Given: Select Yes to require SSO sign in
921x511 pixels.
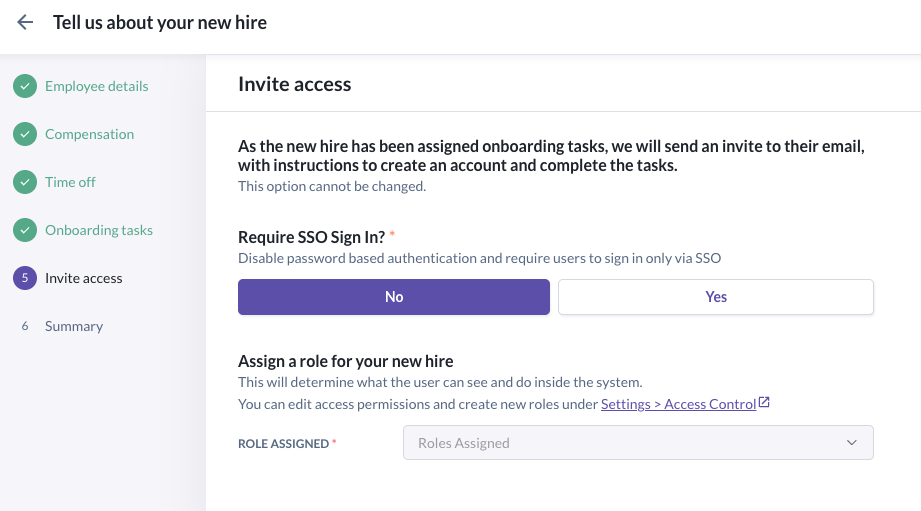Looking at the screenshot, I should click(x=716, y=297).
